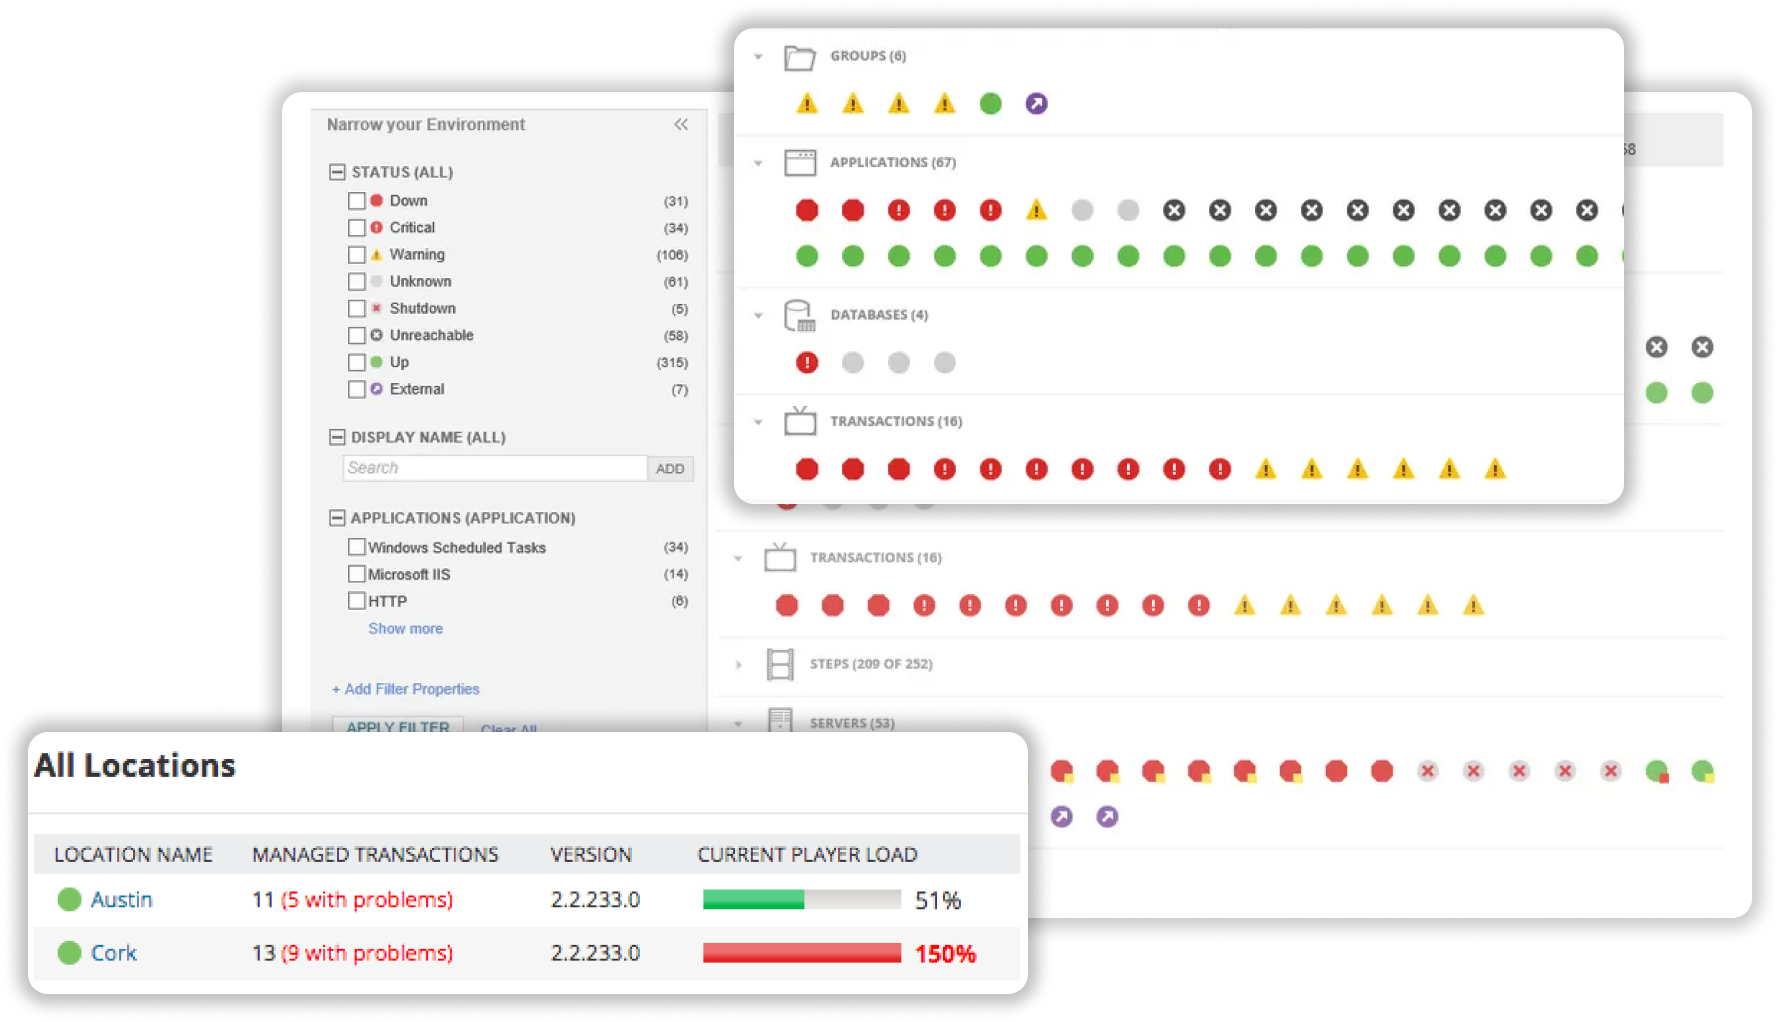Click the Show more link
1781x1022 pixels.
pyautogui.click(x=405, y=628)
